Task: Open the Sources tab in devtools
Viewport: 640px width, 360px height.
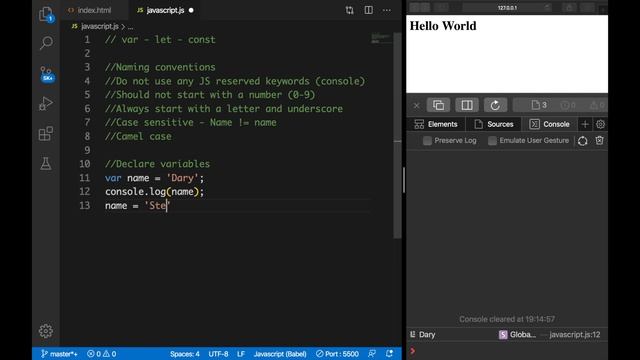Action: [x=494, y=124]
